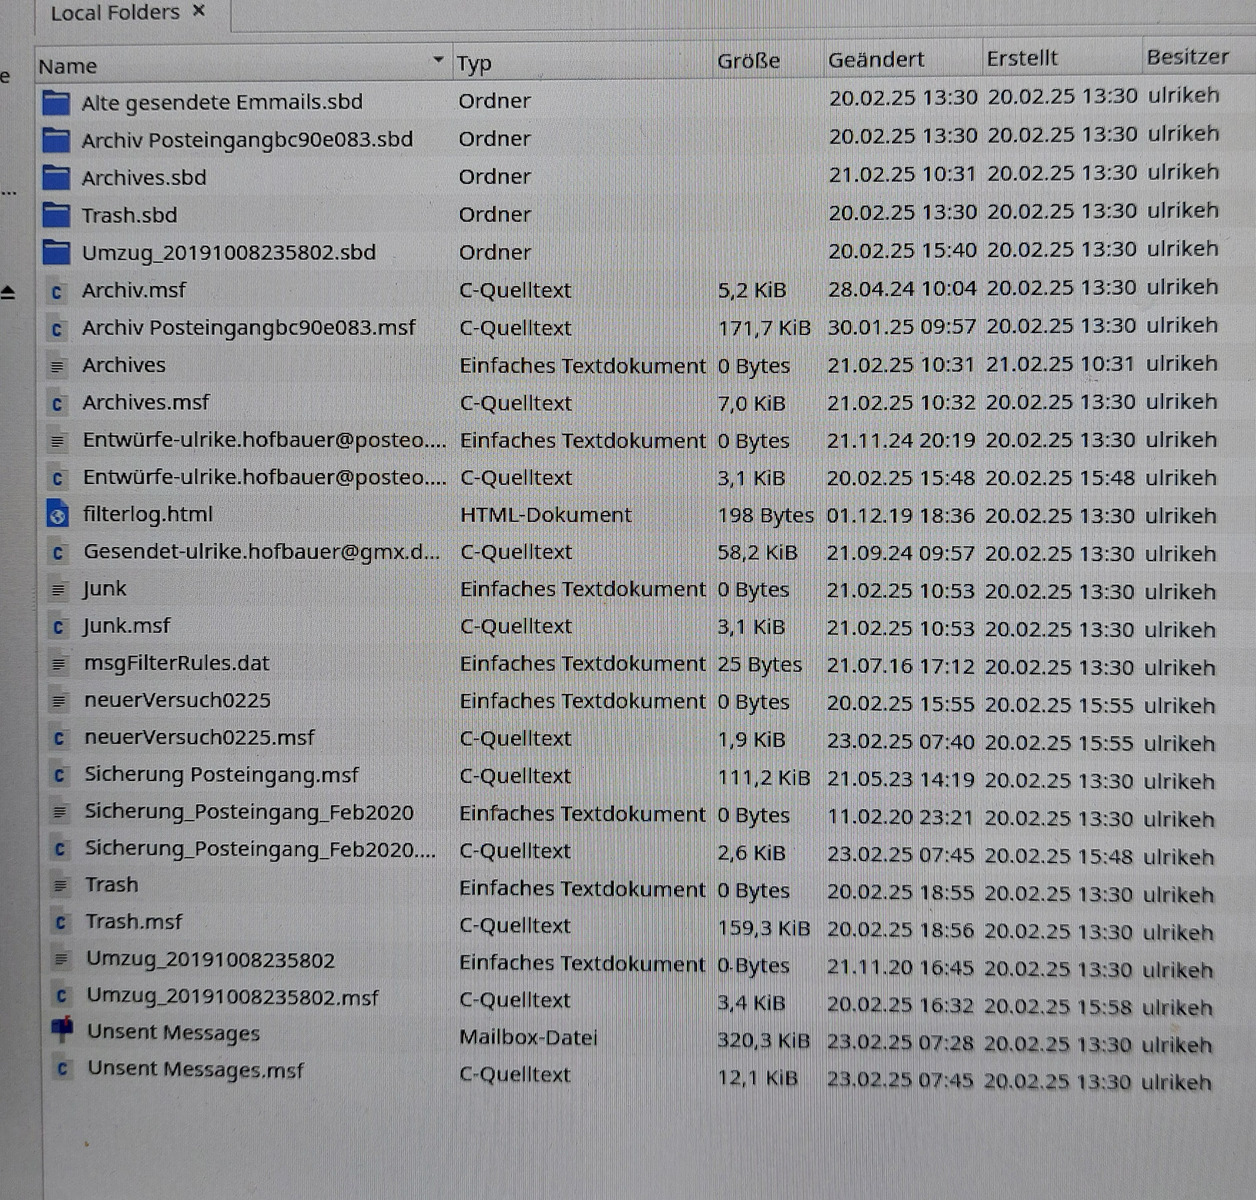The width and height of the screenshot is (1256, 1200).
Task: Sort by the Erstellt column header
Action: pos(1061,58)
